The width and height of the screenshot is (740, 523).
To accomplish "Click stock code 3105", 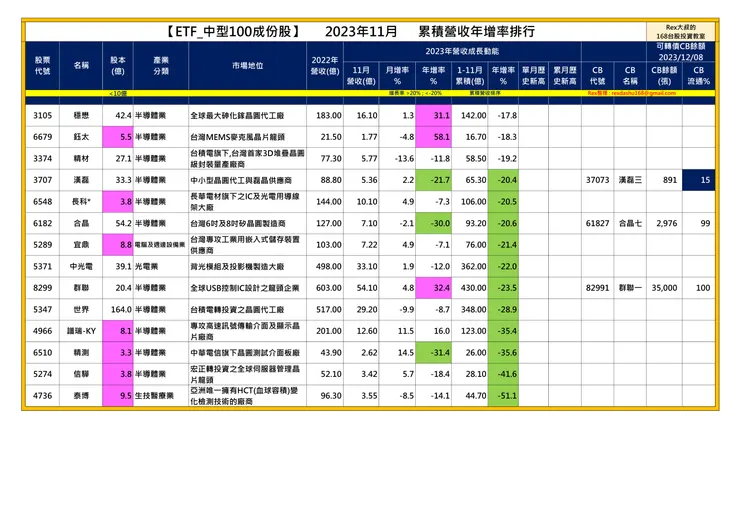I will click(x=42, y=115).
